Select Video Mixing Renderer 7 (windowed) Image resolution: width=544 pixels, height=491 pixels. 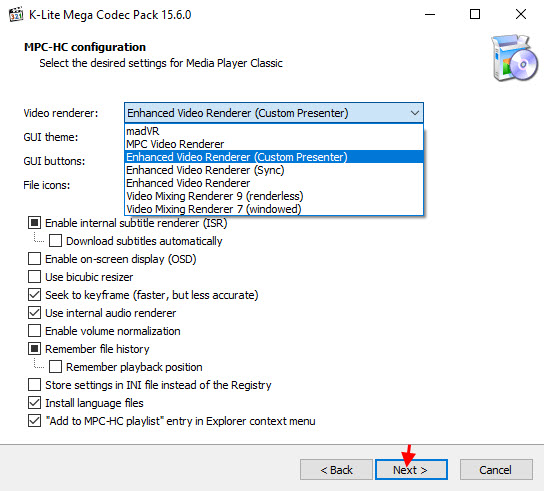(x=274, y=209)
